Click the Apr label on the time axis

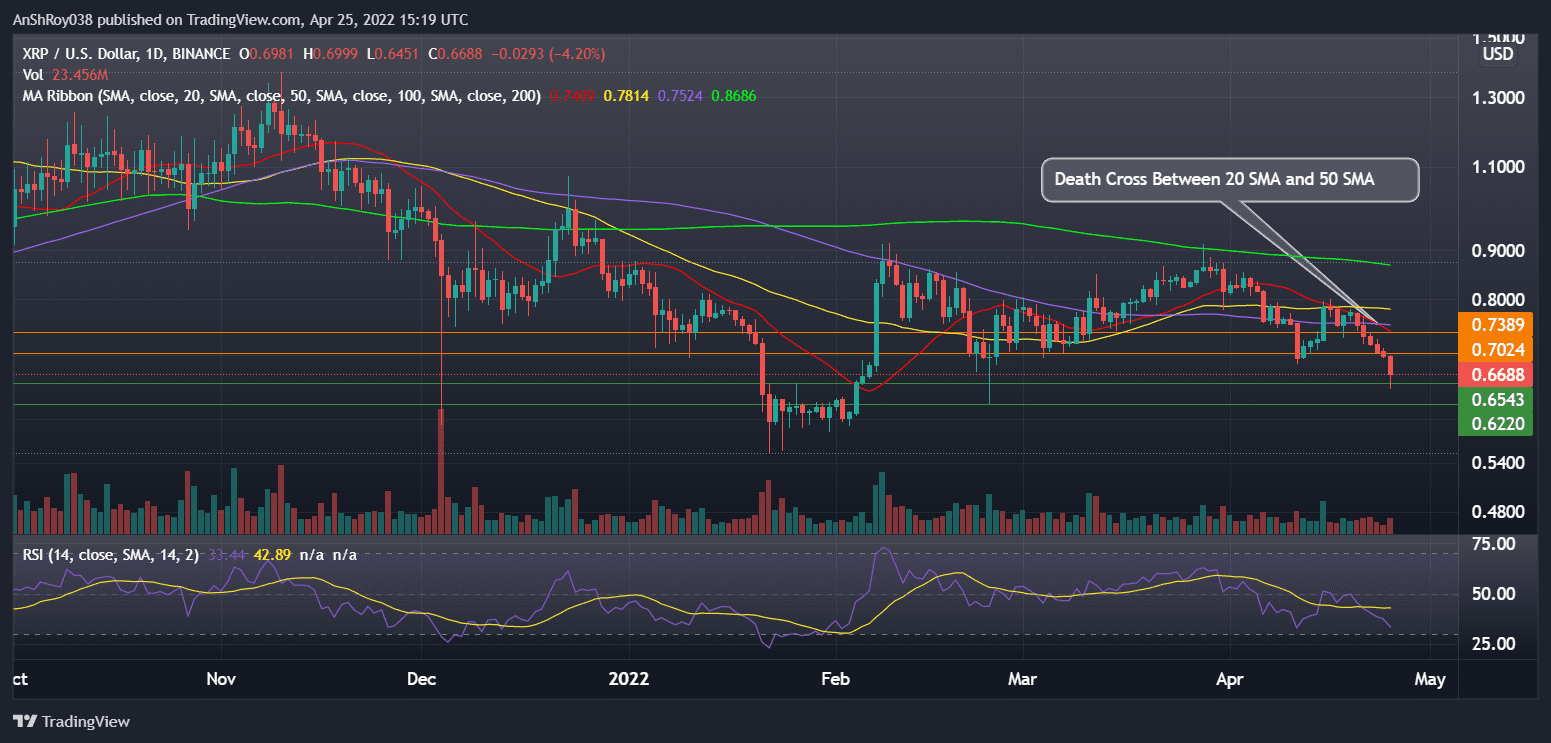[1229, 679]
